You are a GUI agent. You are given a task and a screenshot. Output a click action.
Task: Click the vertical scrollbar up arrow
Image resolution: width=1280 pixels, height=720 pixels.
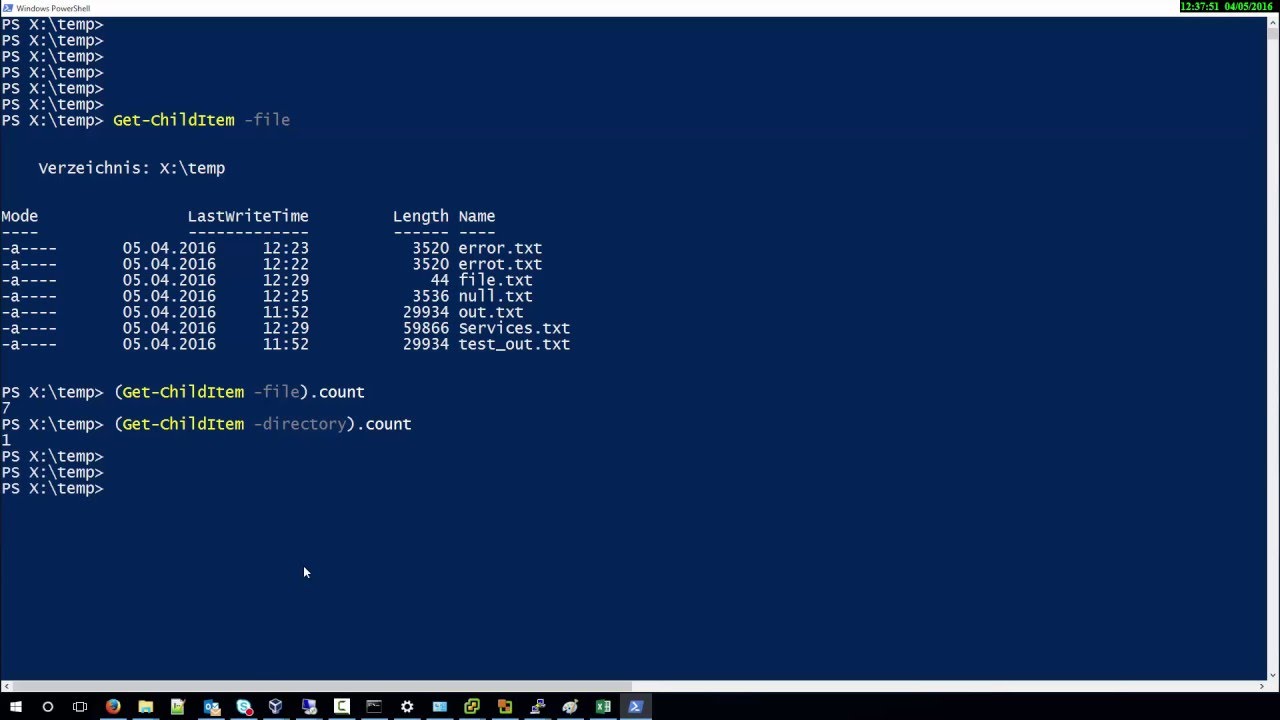[1273, 23]
